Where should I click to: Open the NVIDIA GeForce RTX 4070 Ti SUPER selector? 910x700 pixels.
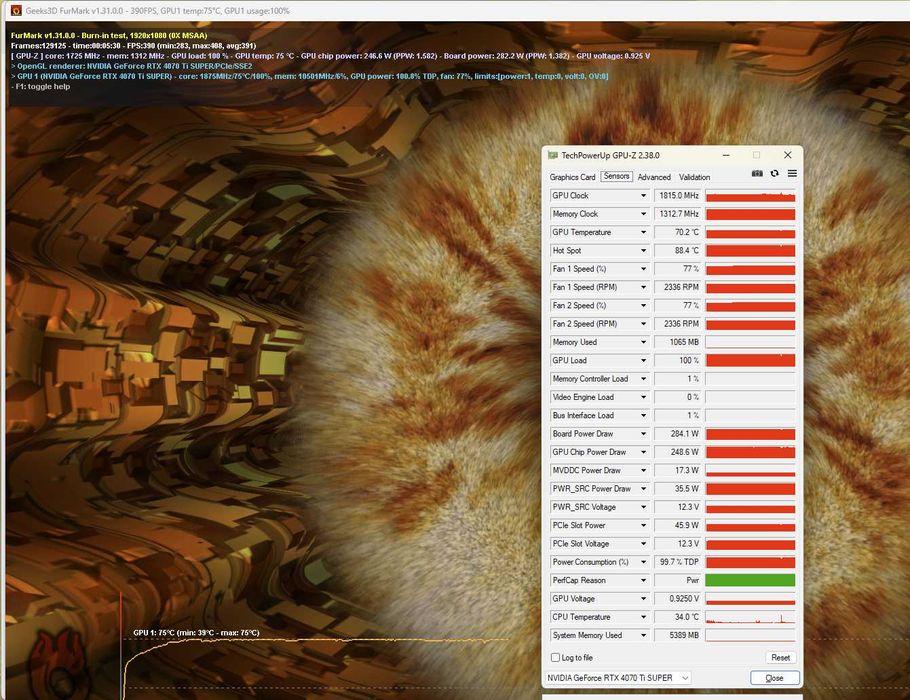tap(618, 678)
